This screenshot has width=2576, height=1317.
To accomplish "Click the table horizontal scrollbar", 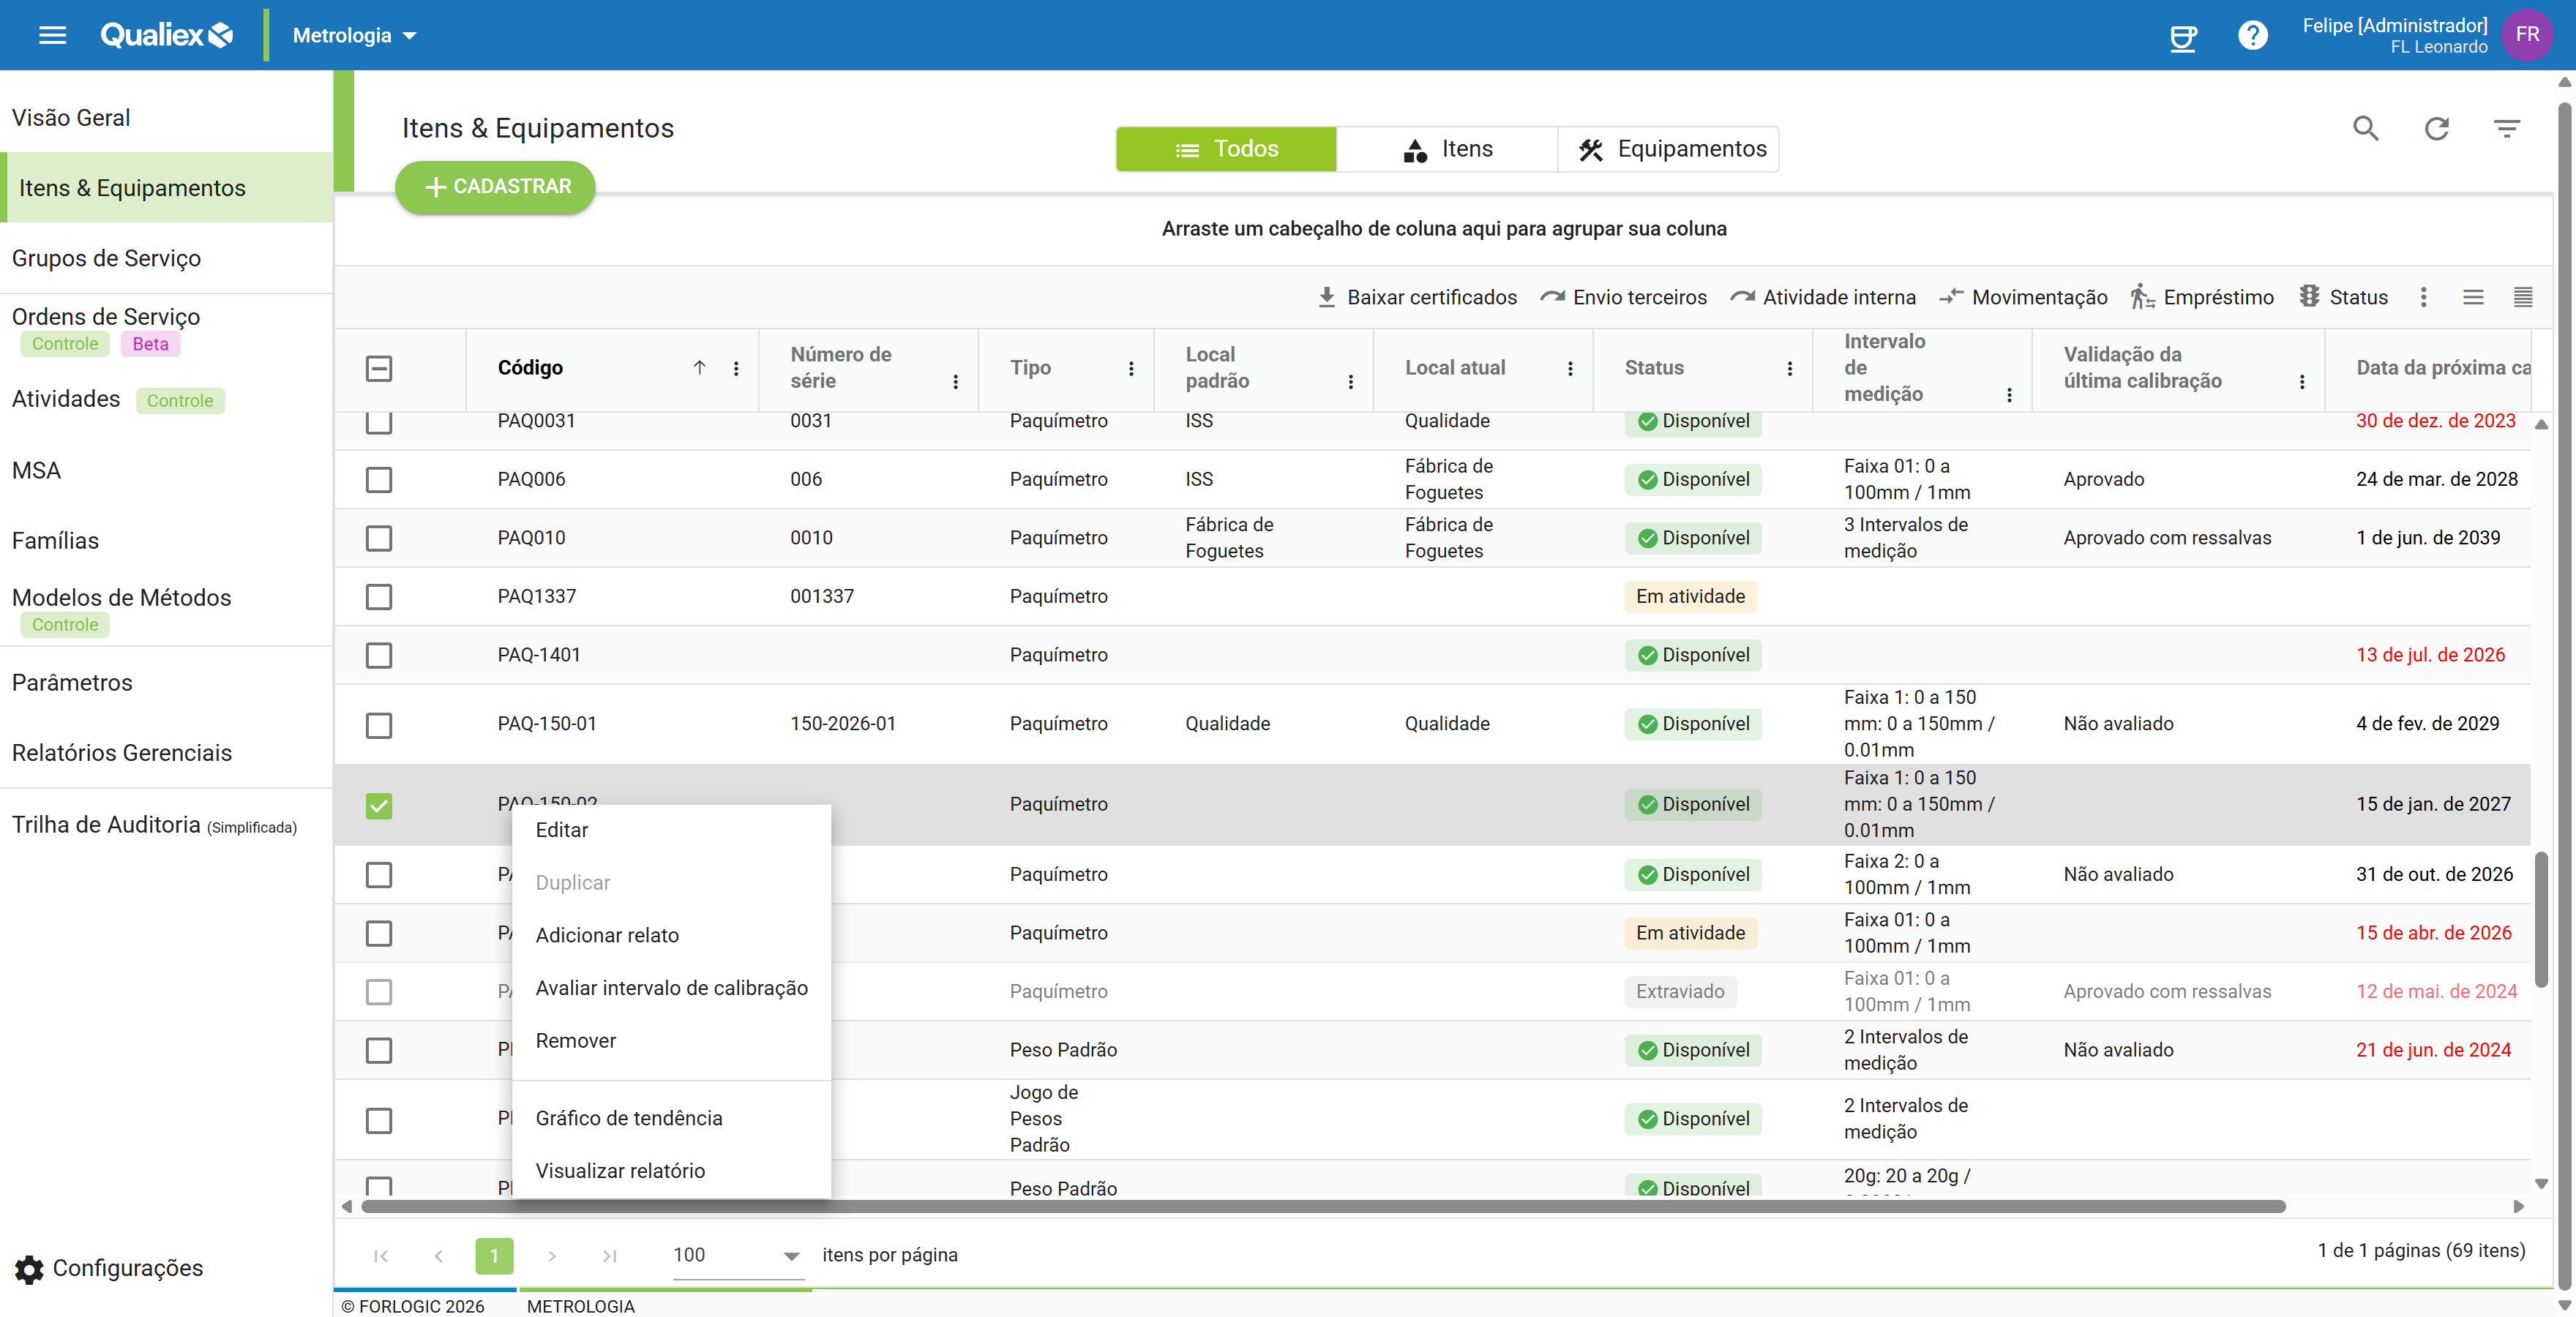I will 1323,1206.
